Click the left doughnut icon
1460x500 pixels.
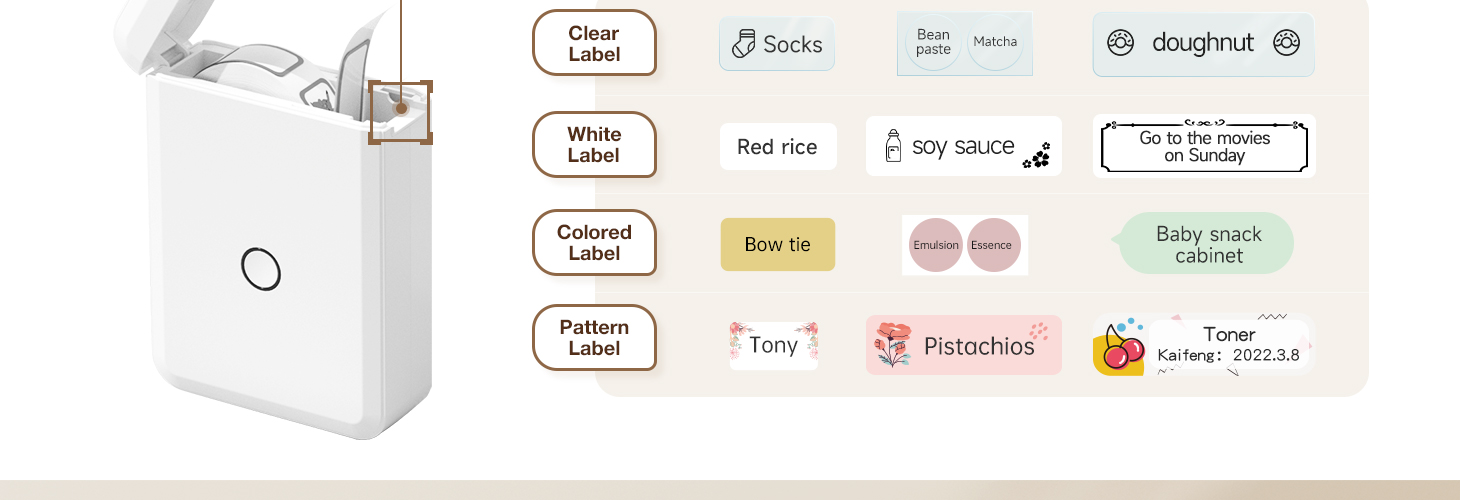(x=1120, y=43)
